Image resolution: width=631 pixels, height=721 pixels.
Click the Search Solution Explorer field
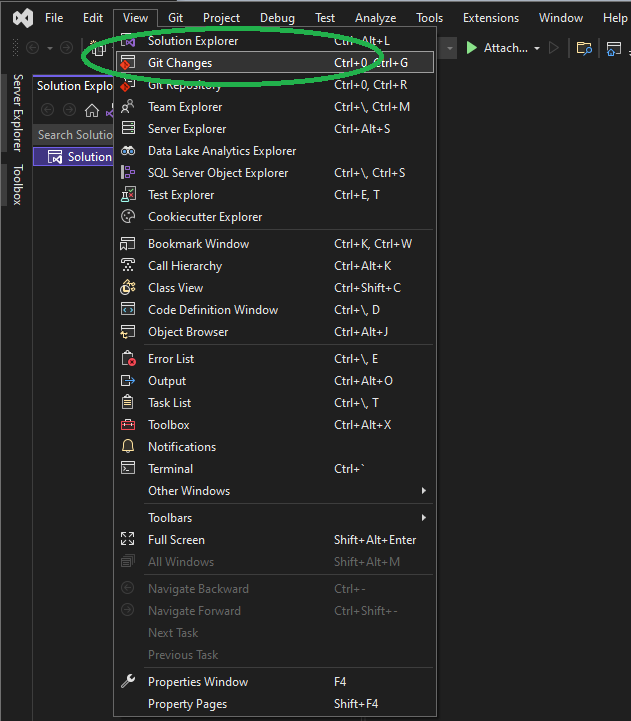(x=74, y=135)
